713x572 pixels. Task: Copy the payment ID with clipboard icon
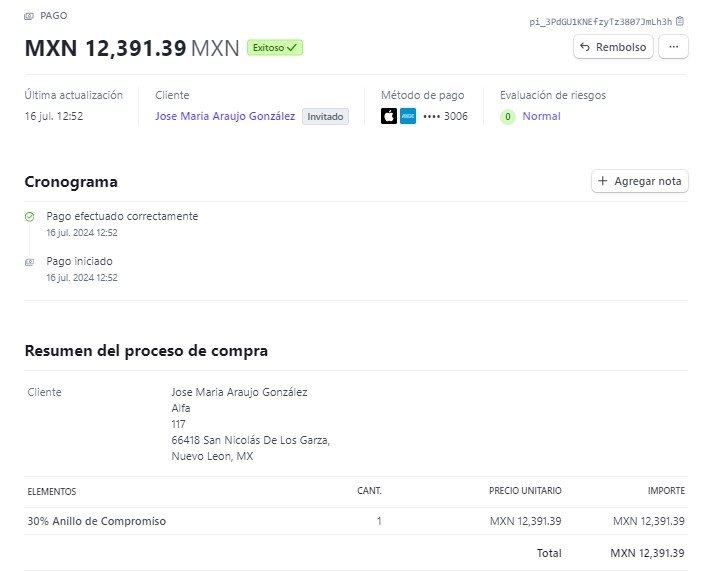(x=680, y=21)
